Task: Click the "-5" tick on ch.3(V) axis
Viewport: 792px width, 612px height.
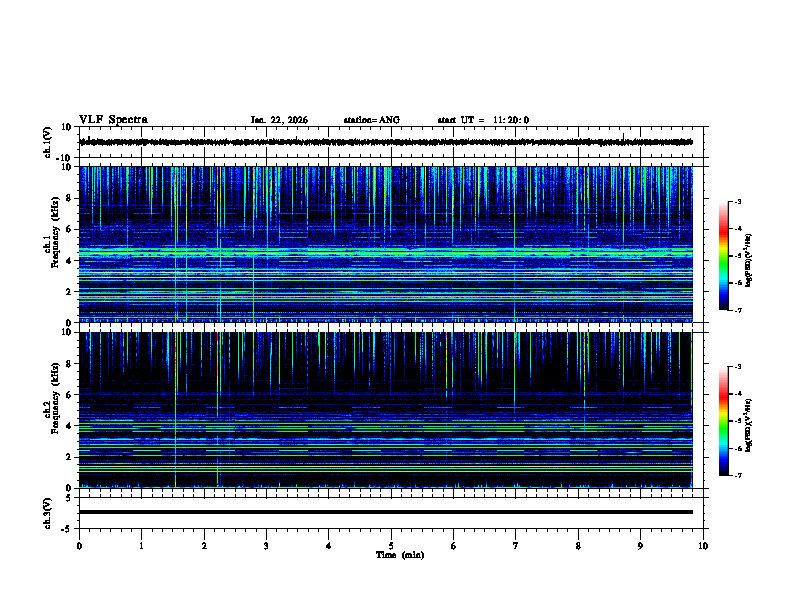Action: [x=68, y=529]
